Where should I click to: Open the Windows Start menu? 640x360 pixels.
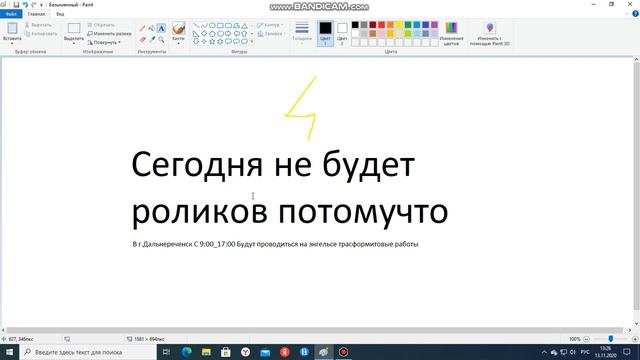[x=9, y=352]
